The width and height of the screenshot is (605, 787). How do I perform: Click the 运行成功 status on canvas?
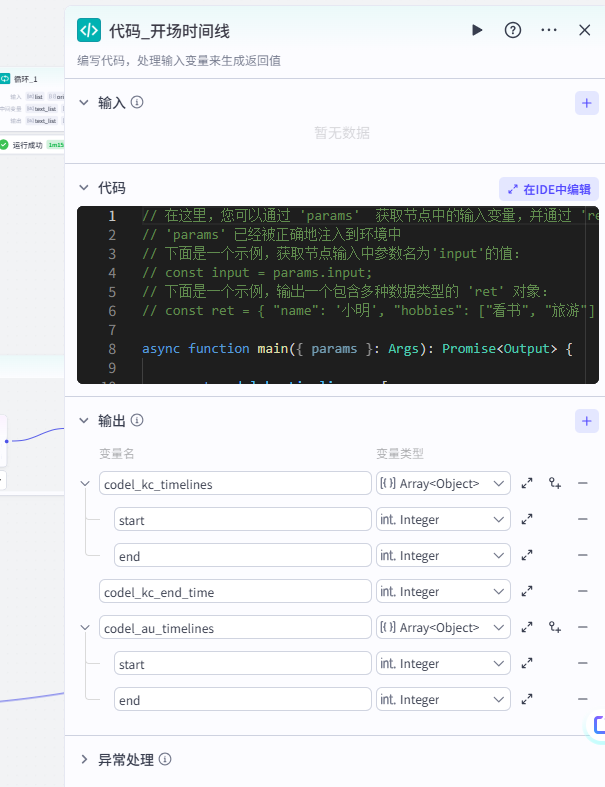27,145
